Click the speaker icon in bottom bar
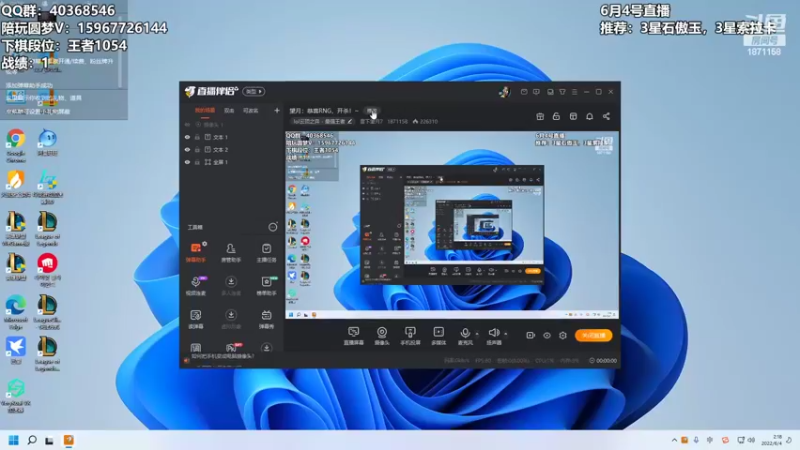The image size is (800, 450). 493,333
